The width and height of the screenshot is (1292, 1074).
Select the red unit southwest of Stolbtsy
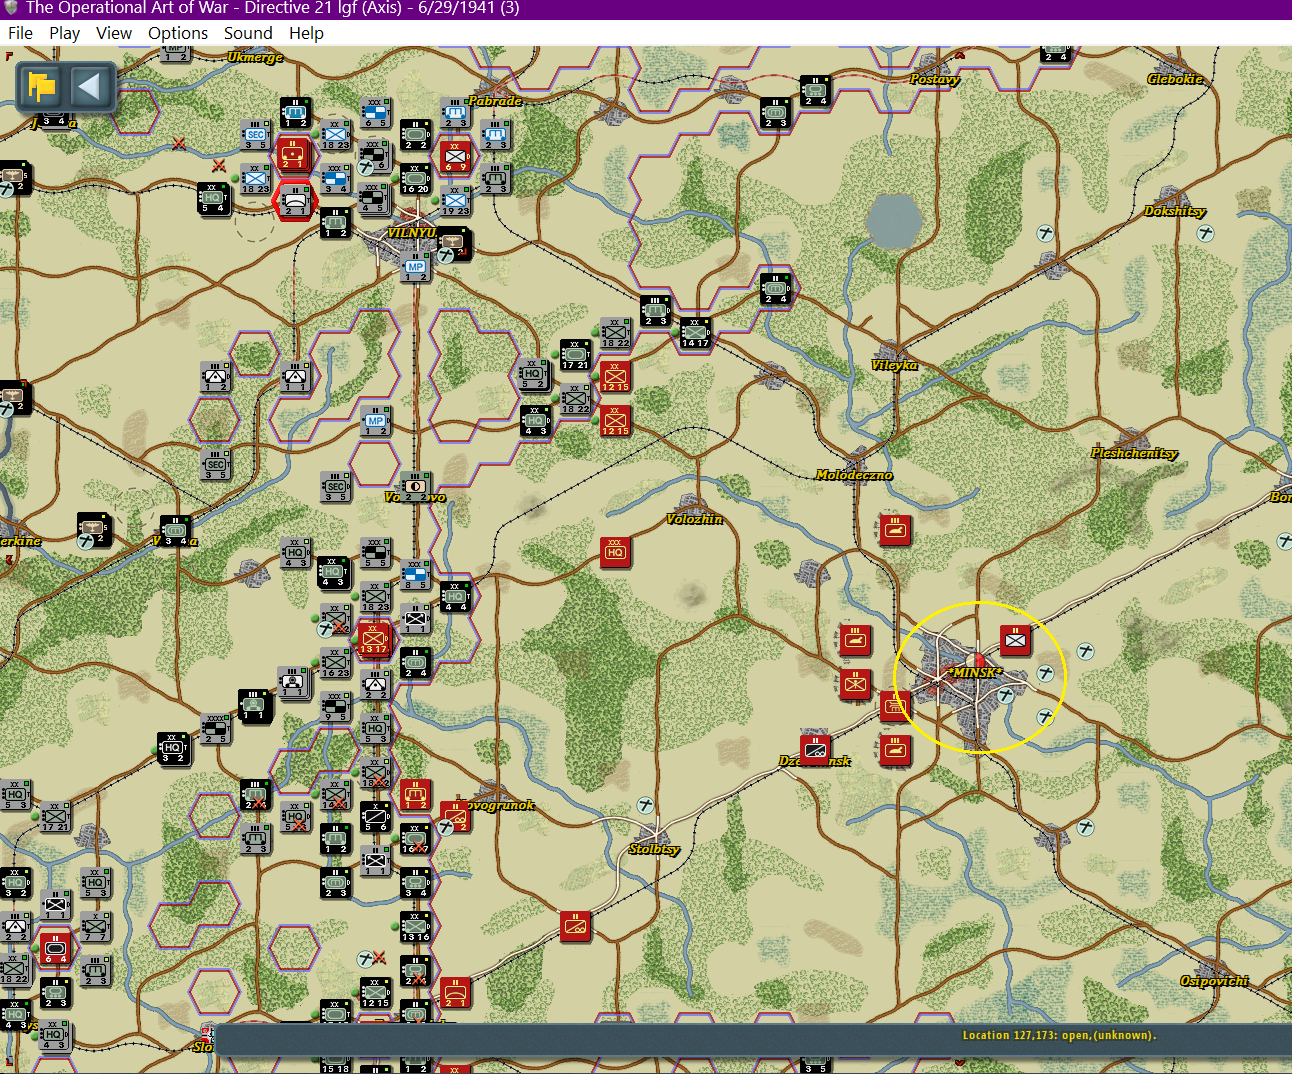(x=575, y=927)
